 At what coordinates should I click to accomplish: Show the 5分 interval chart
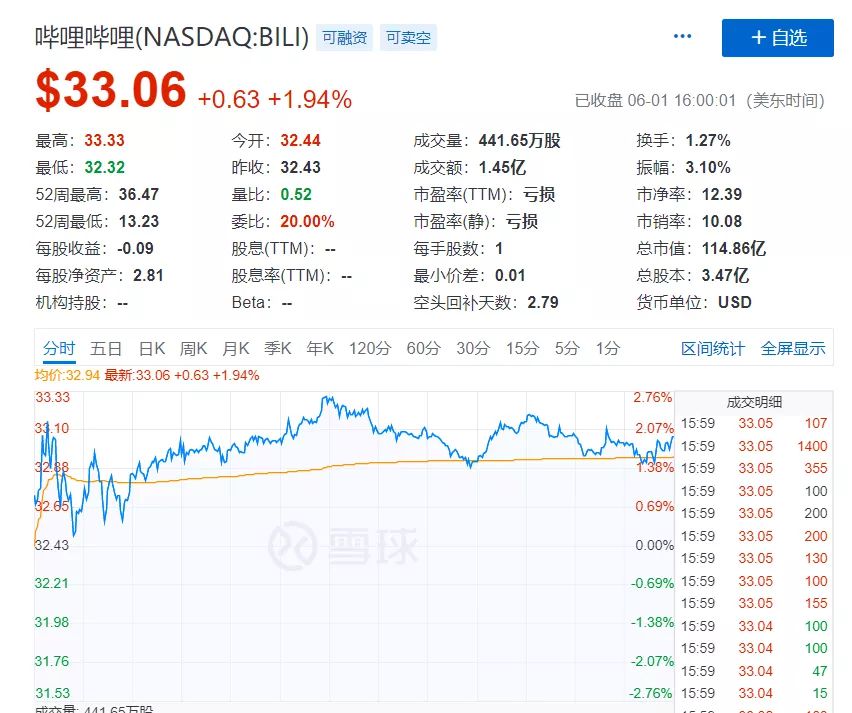567,348
